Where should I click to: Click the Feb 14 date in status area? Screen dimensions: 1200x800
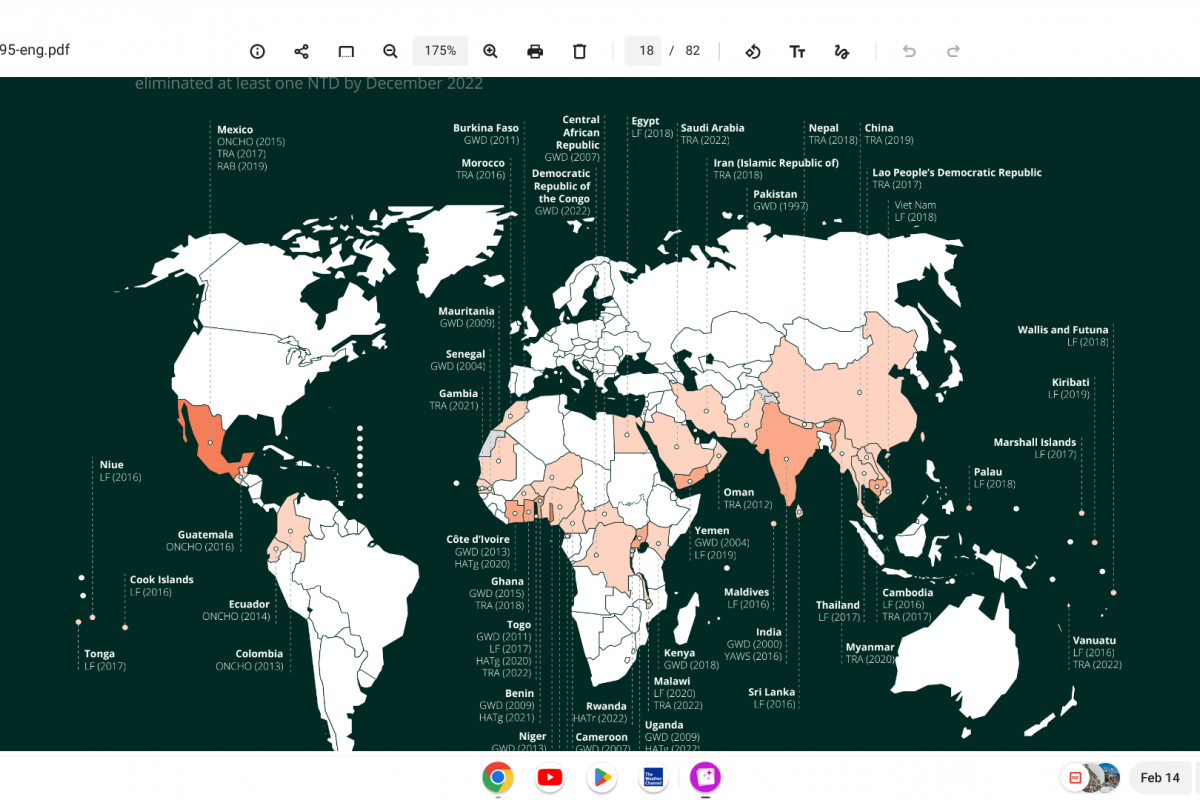(1159, 777)
